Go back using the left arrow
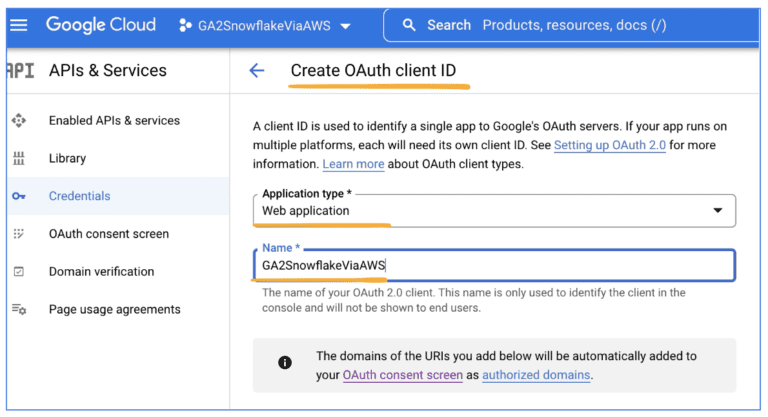Screen dimensions: 768x417 (x=257, y=71)
